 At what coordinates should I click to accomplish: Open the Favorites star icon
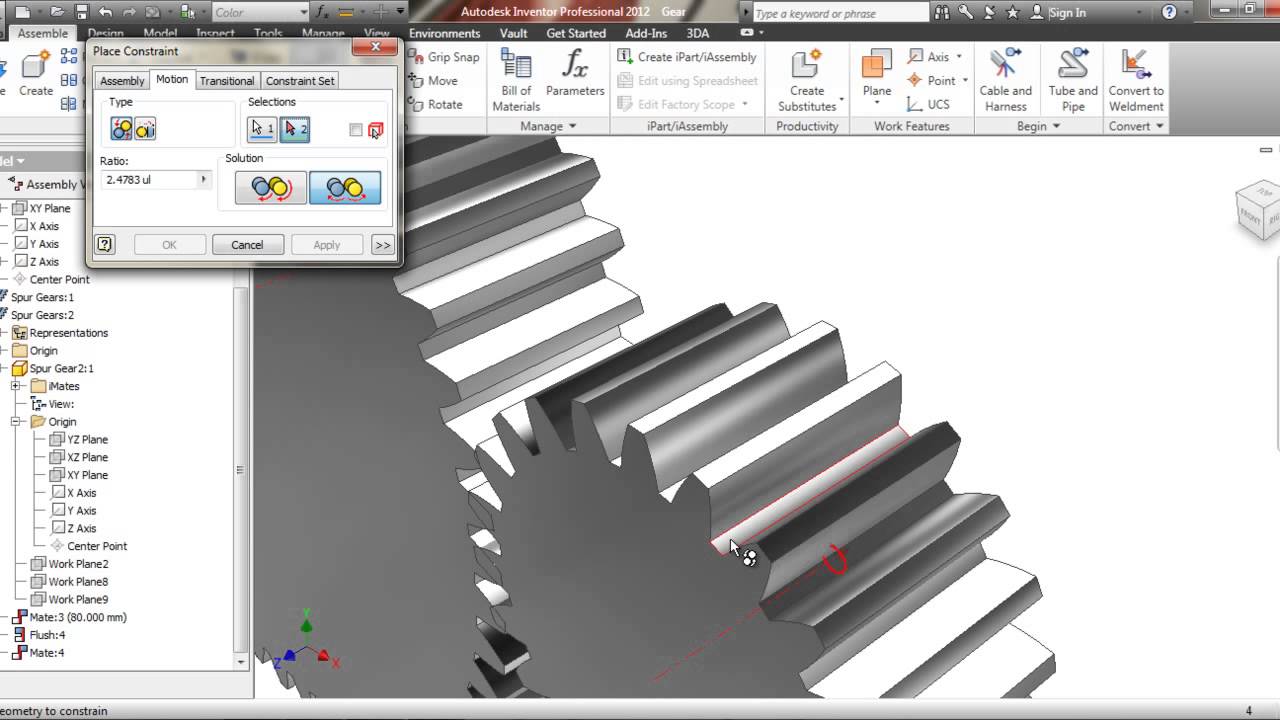click(1012, 12)
